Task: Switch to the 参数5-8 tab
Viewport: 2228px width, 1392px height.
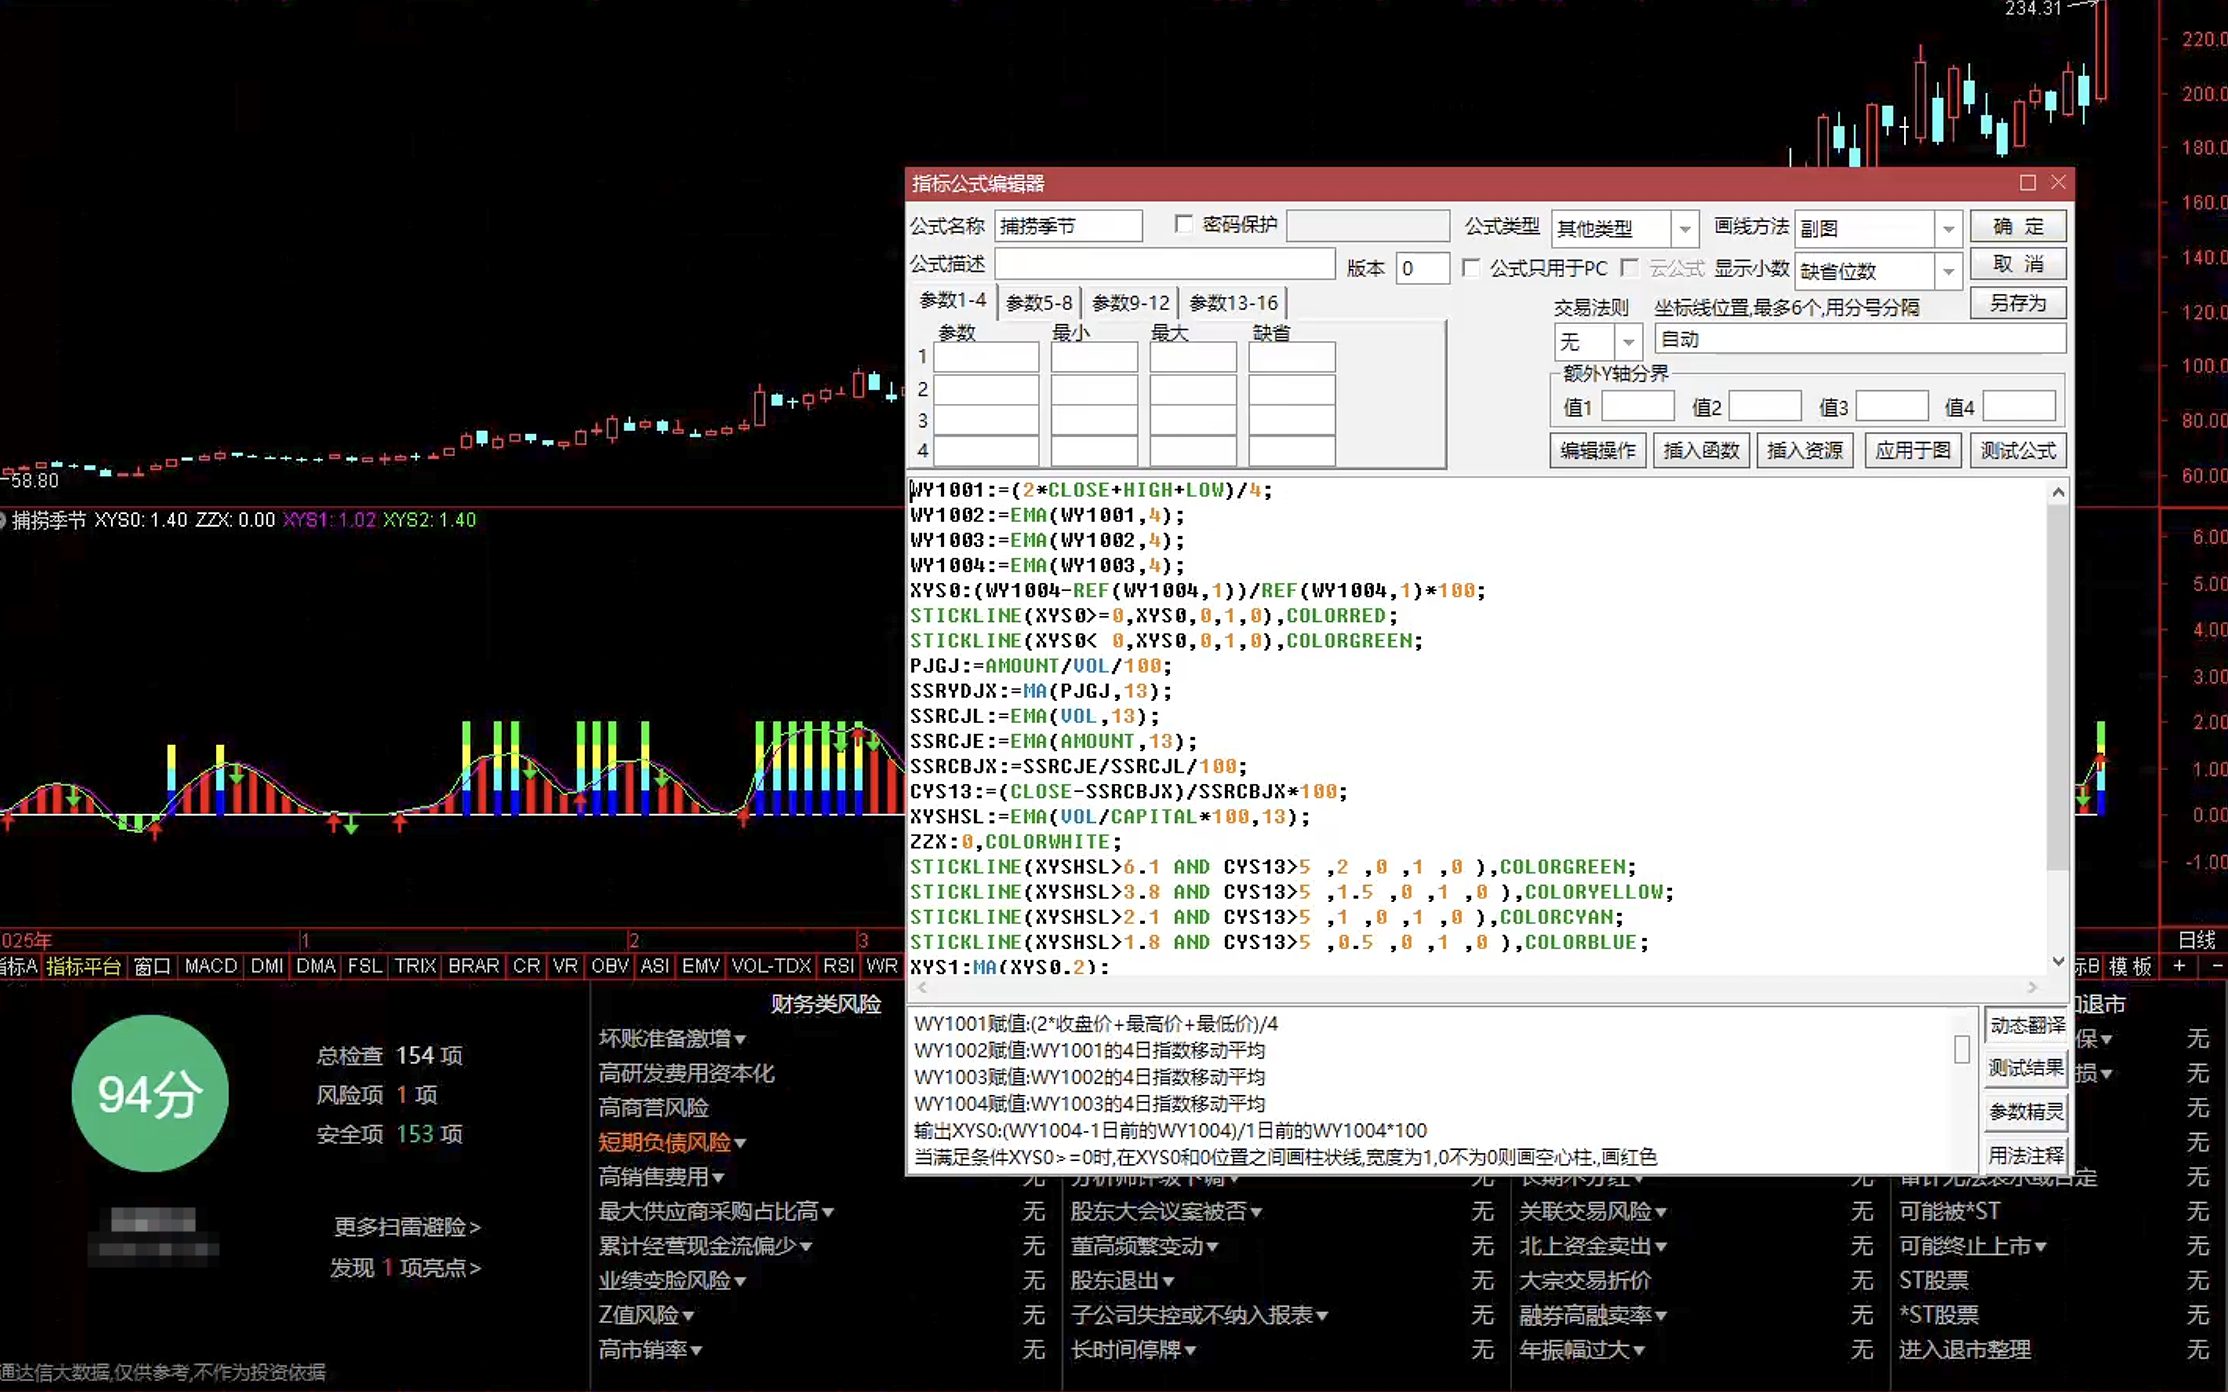Action: click(x=1038, y=302)
